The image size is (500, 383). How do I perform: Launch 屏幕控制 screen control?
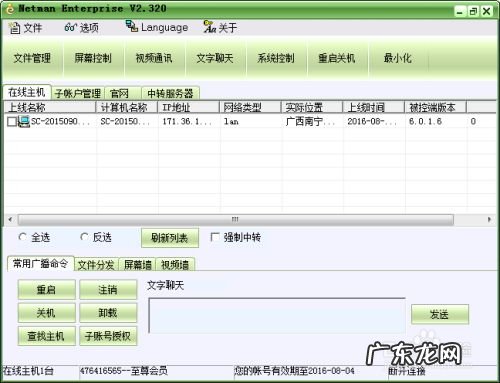(93, 58)
